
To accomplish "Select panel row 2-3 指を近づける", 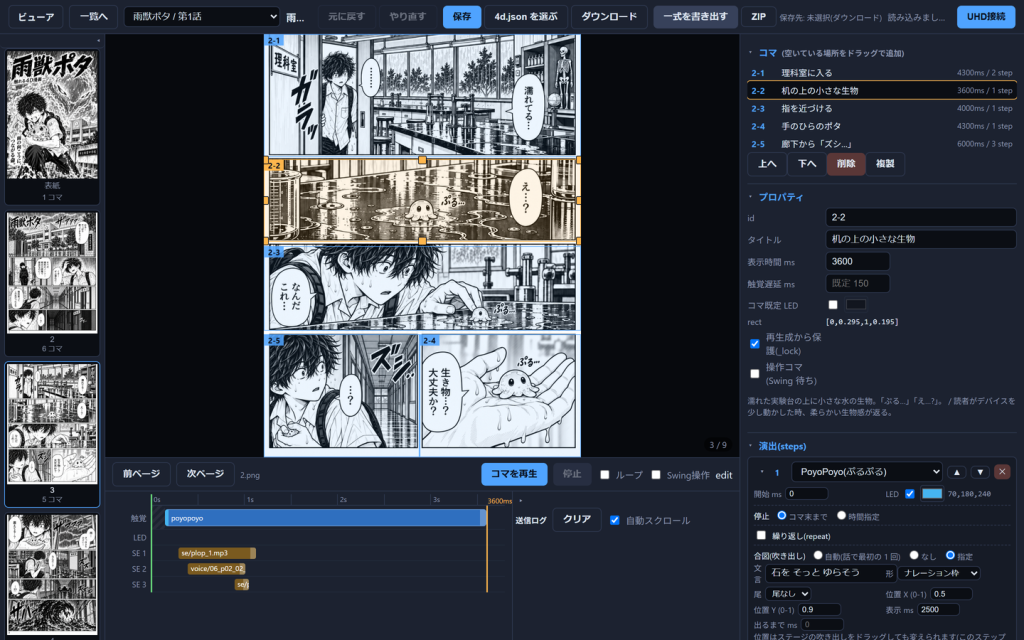I will tap(881, 108).
